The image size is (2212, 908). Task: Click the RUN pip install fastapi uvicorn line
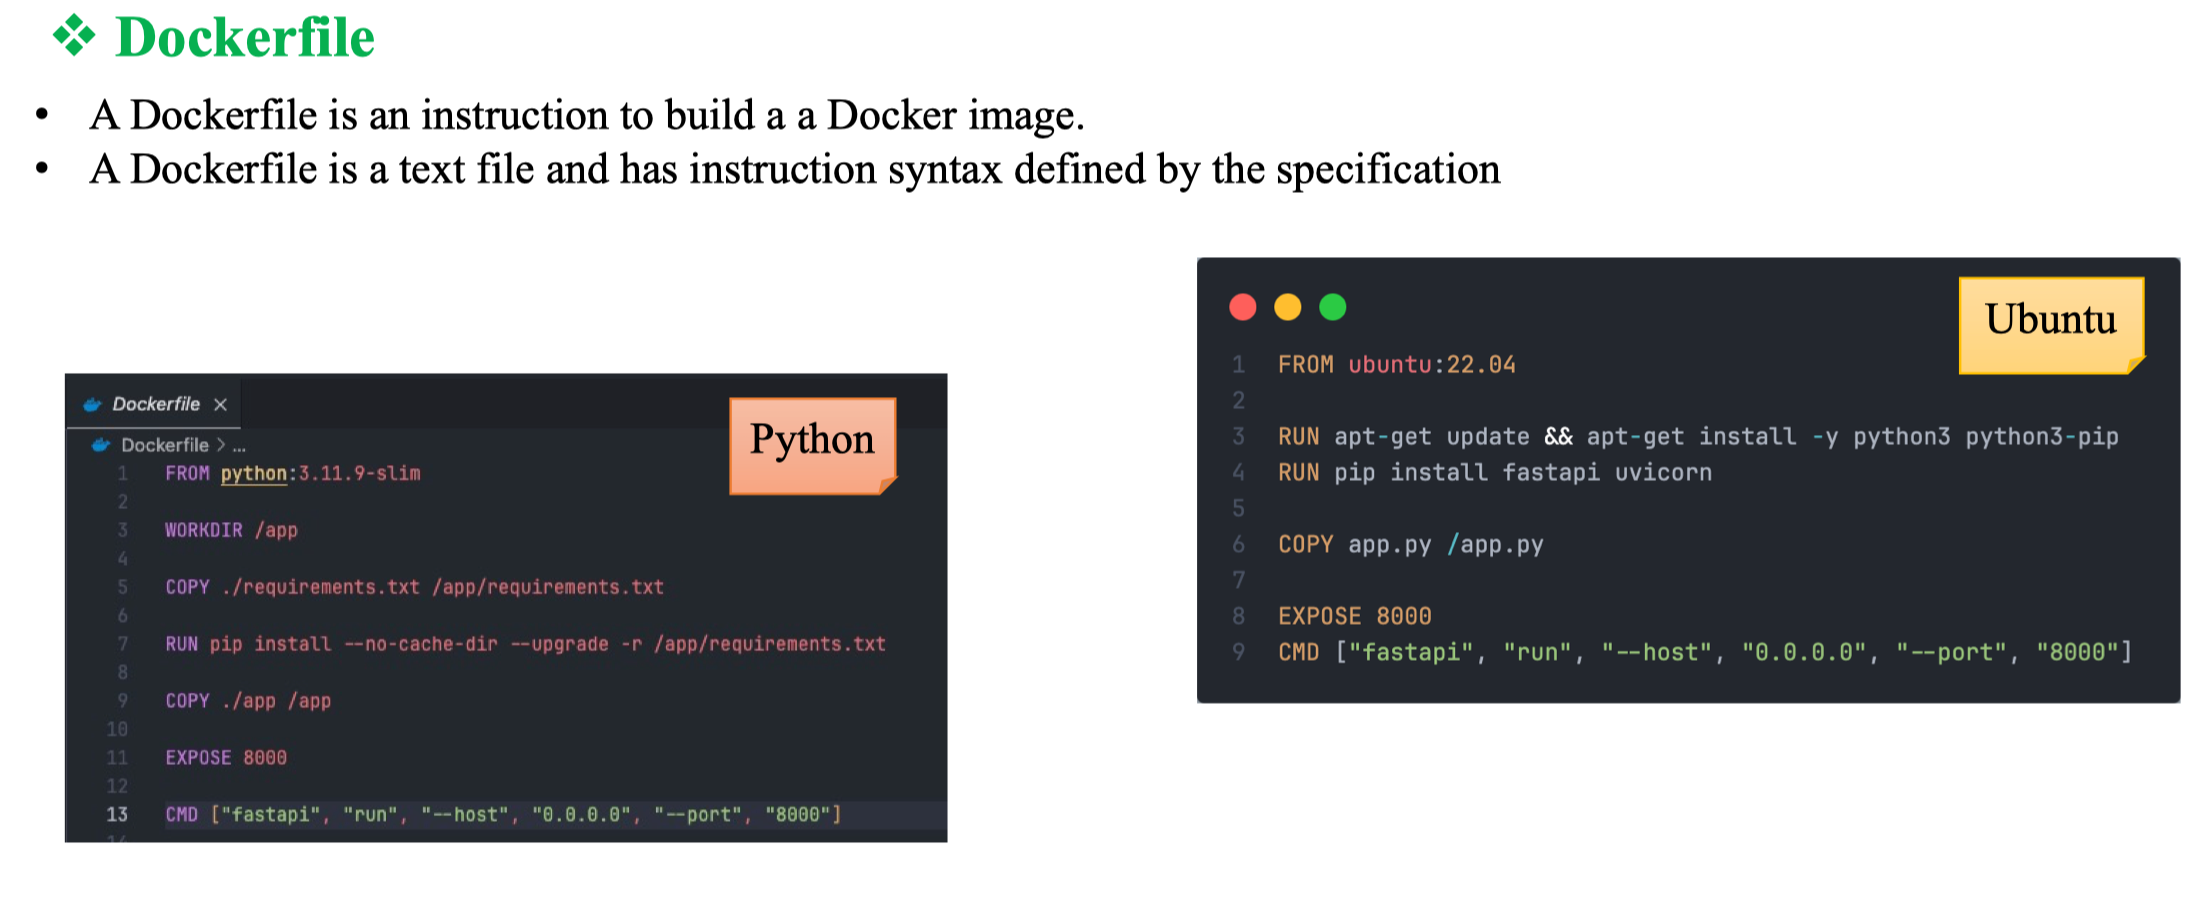(1494, 473)
